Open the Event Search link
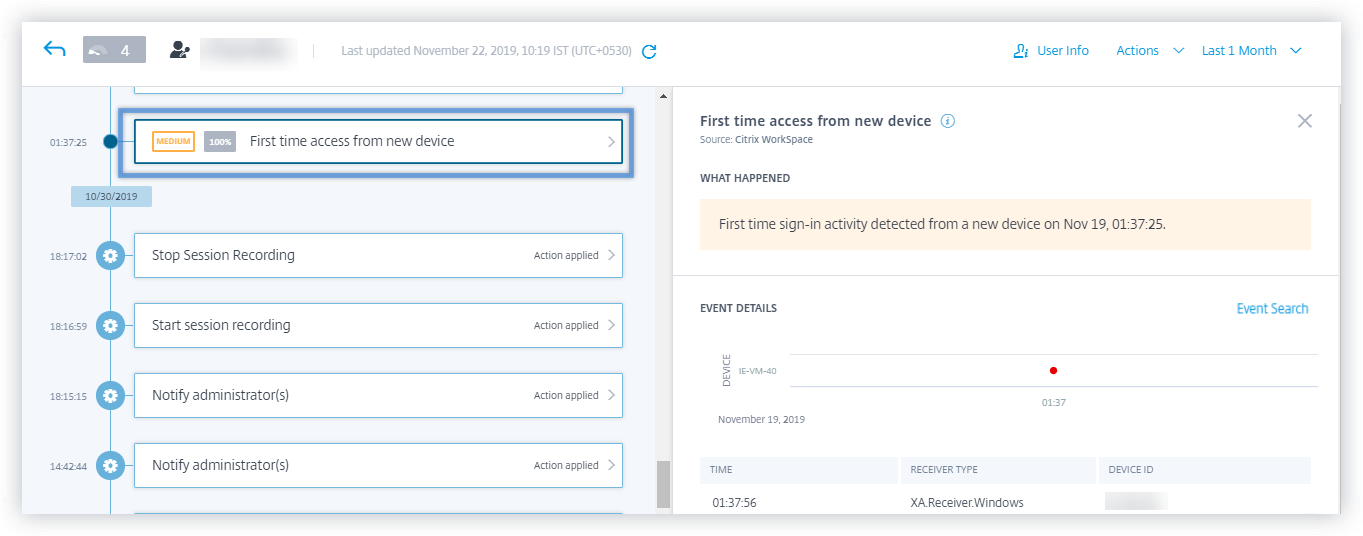1363x536 pixels. (1272, 309)
